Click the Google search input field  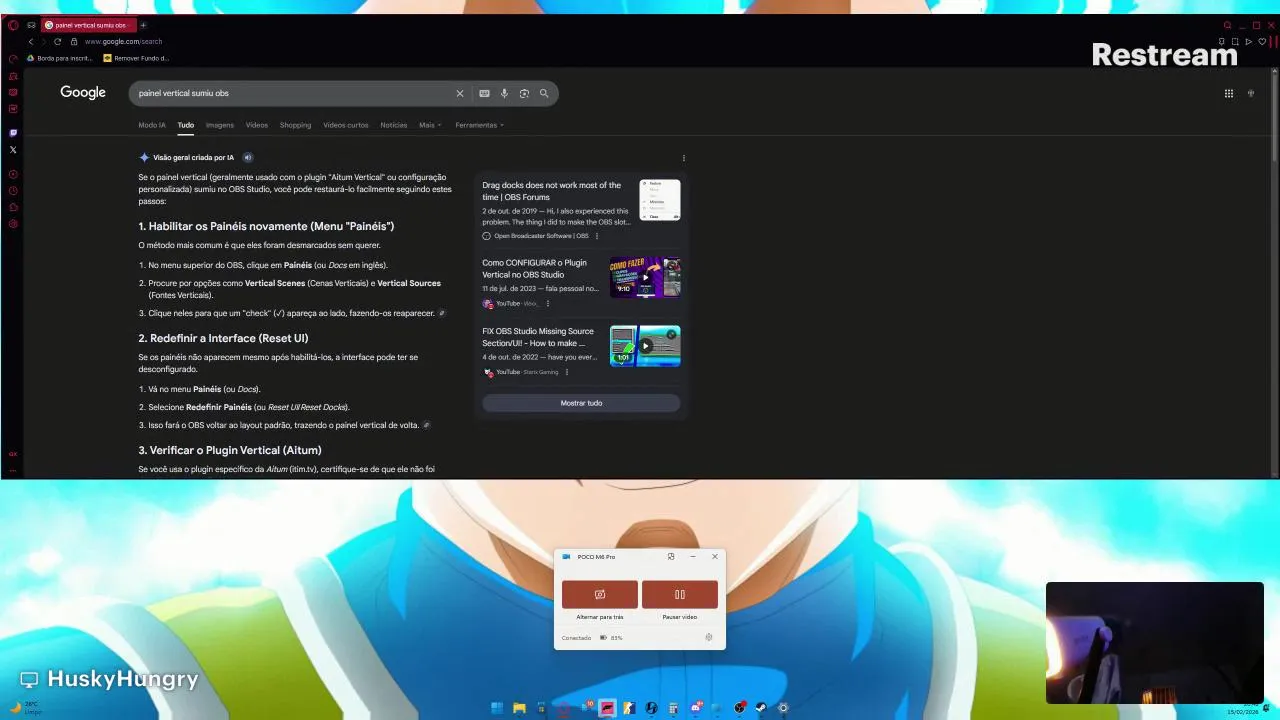pos(295,93)
